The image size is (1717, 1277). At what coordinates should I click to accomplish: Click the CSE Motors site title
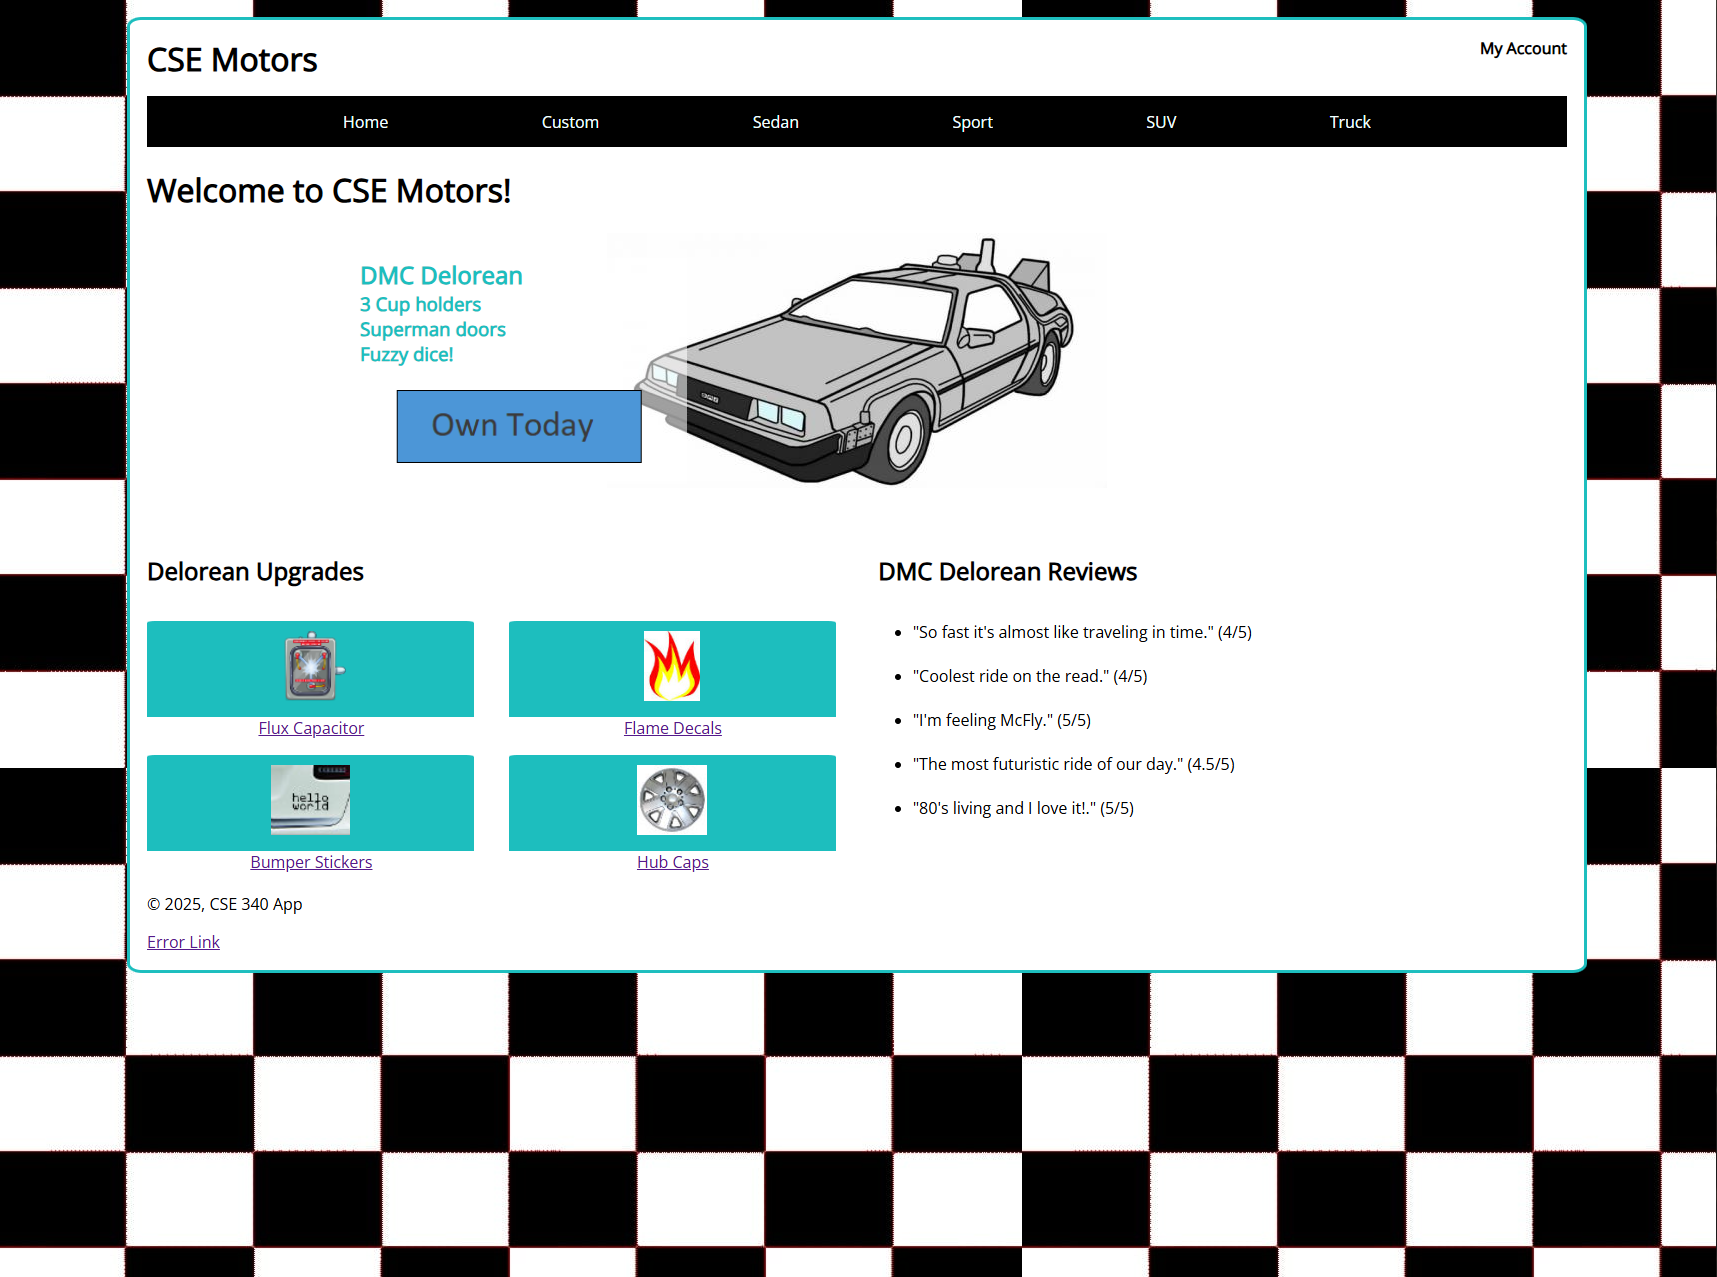coord(232,60)
